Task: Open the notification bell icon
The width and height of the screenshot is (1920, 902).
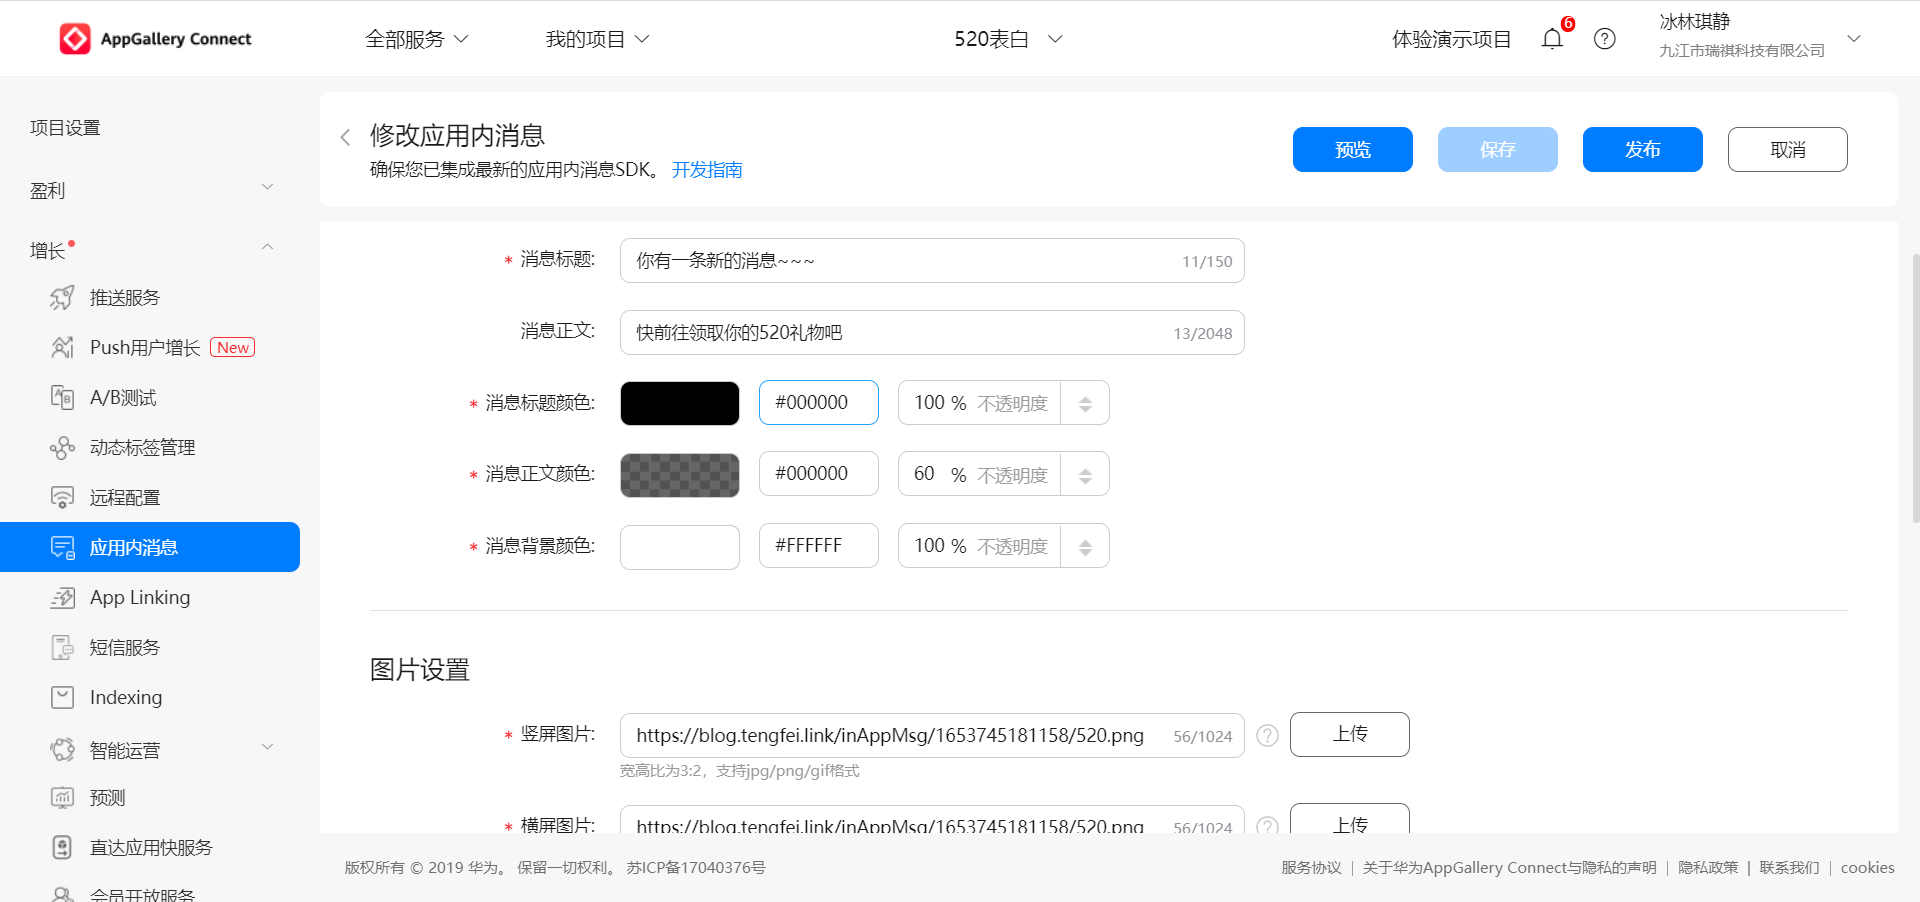Action: tap(1552, 39)
